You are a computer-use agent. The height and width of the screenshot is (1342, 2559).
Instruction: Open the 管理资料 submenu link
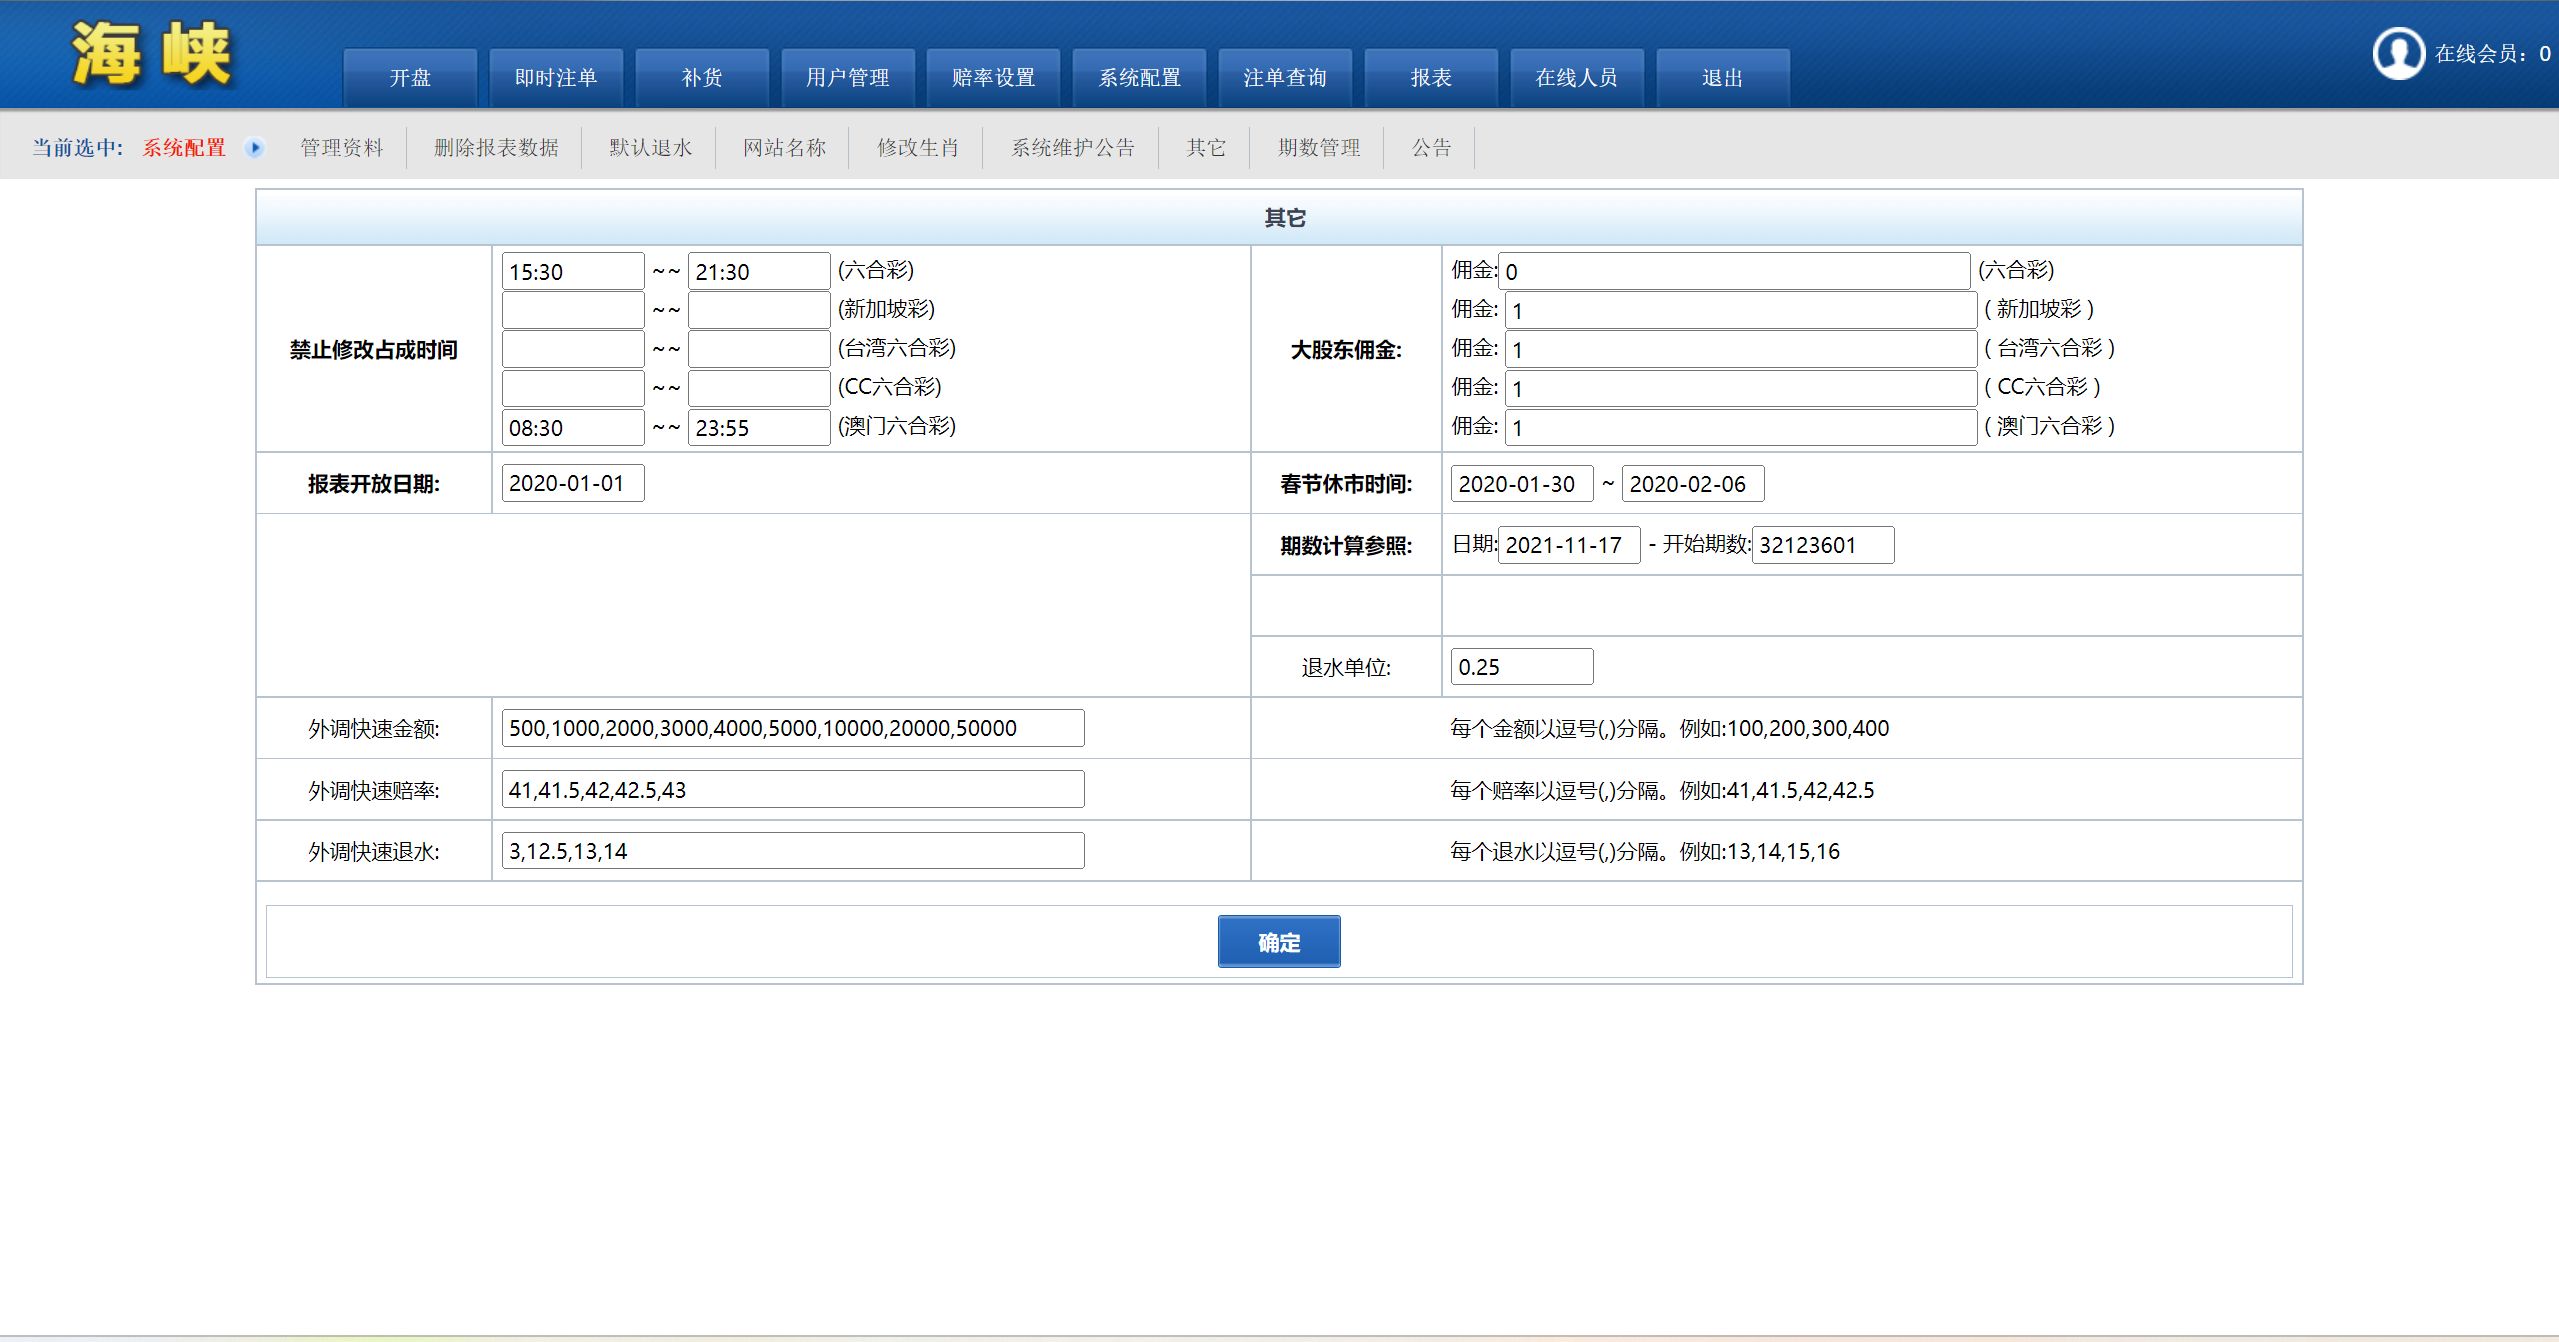(342, 148)
